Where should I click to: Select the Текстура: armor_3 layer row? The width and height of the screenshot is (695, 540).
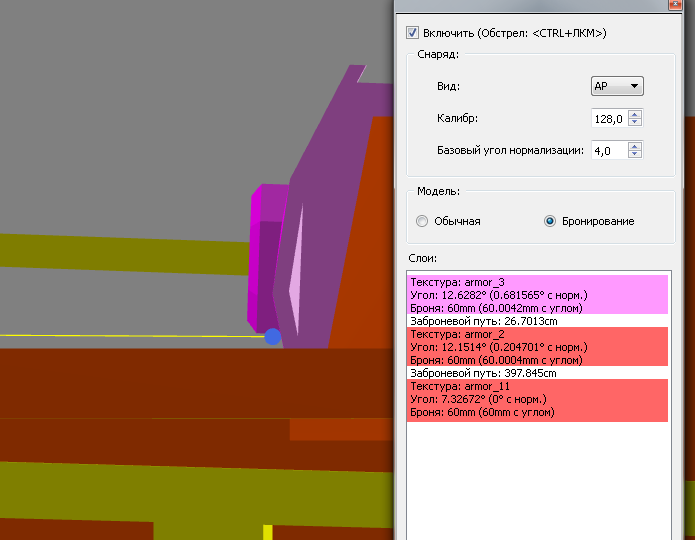click(537, 282)
